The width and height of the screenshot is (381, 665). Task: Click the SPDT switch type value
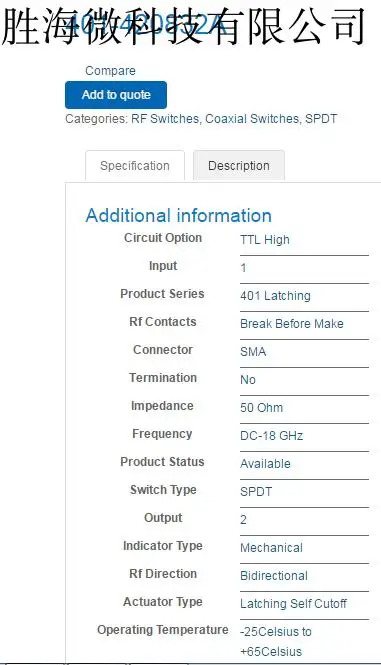256,492
